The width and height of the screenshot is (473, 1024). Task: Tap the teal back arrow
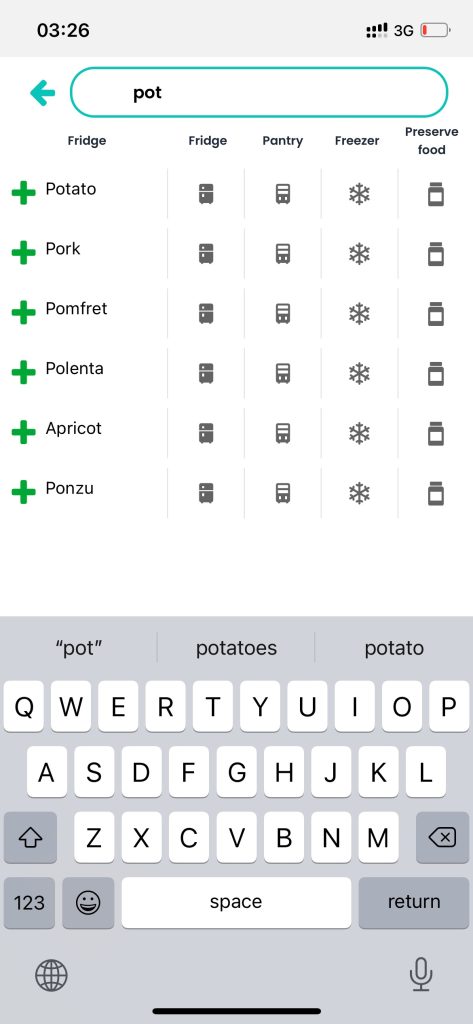(42, 93)
